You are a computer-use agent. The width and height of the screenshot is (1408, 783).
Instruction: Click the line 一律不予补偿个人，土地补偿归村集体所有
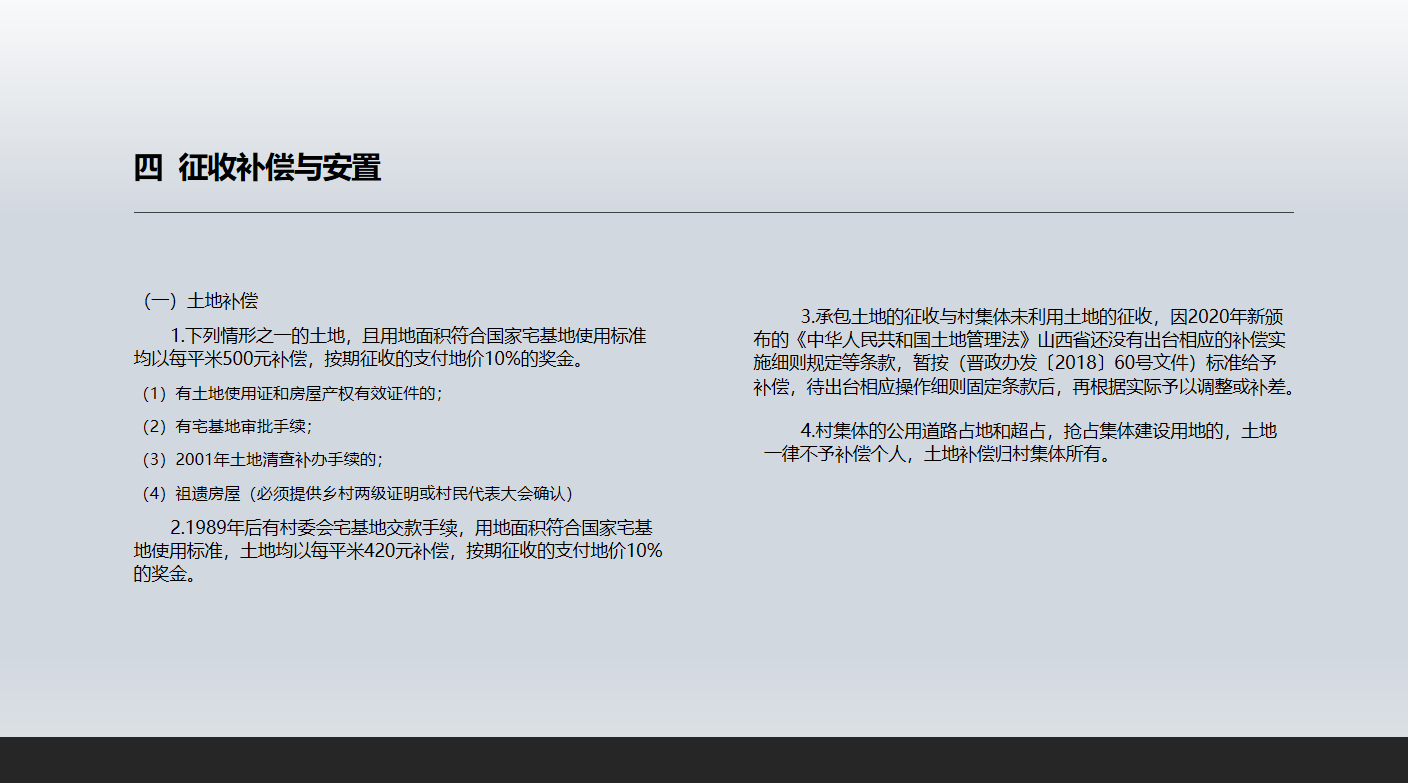tap(937, 455)
